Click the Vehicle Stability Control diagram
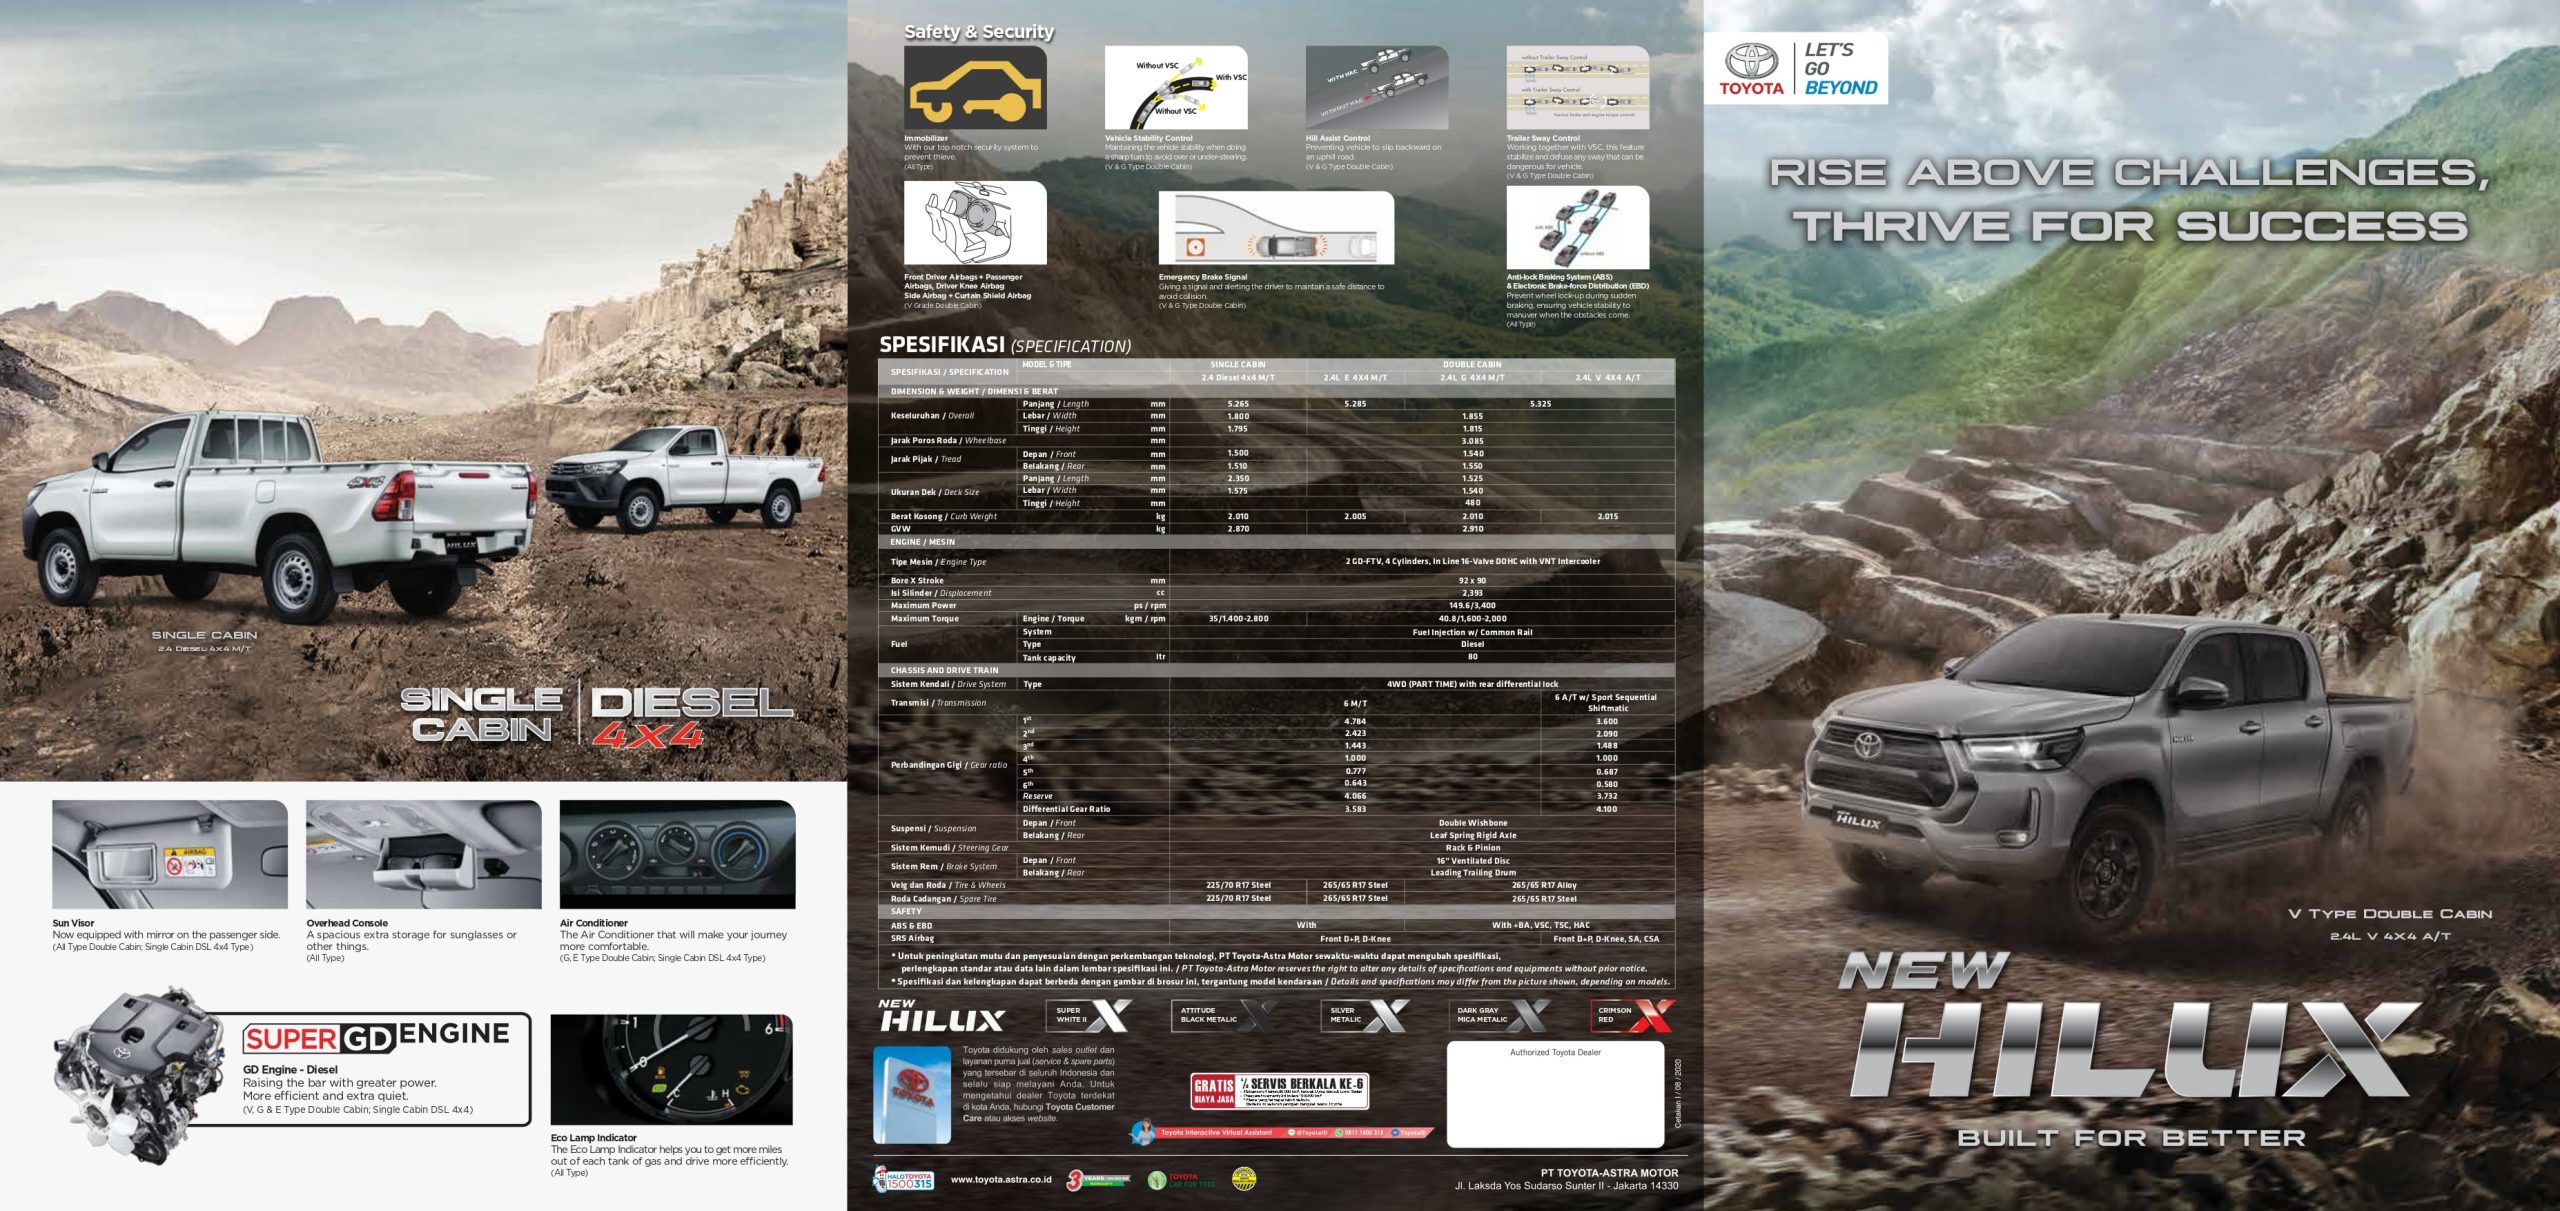Image resolution: width=2560 pixels, height=1211 pixels. pos(1175,88)
